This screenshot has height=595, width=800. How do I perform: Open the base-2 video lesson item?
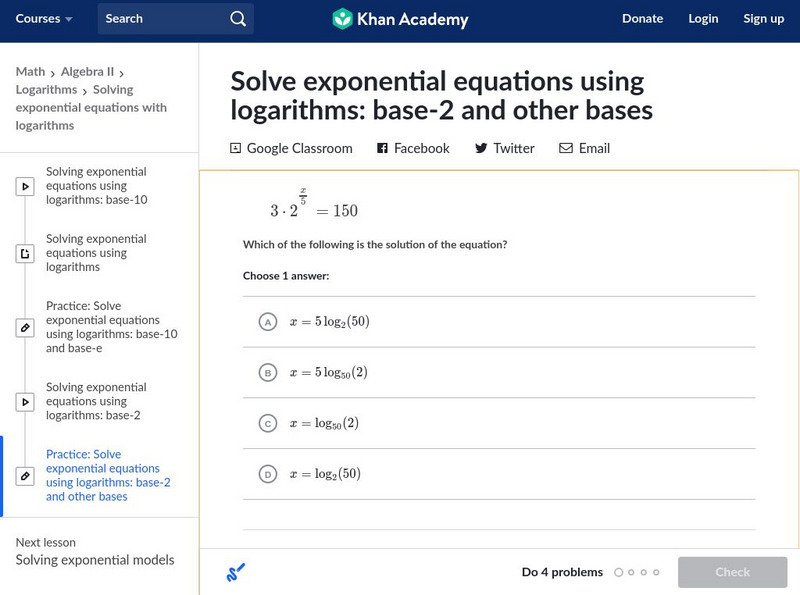[x=96, y=401]
